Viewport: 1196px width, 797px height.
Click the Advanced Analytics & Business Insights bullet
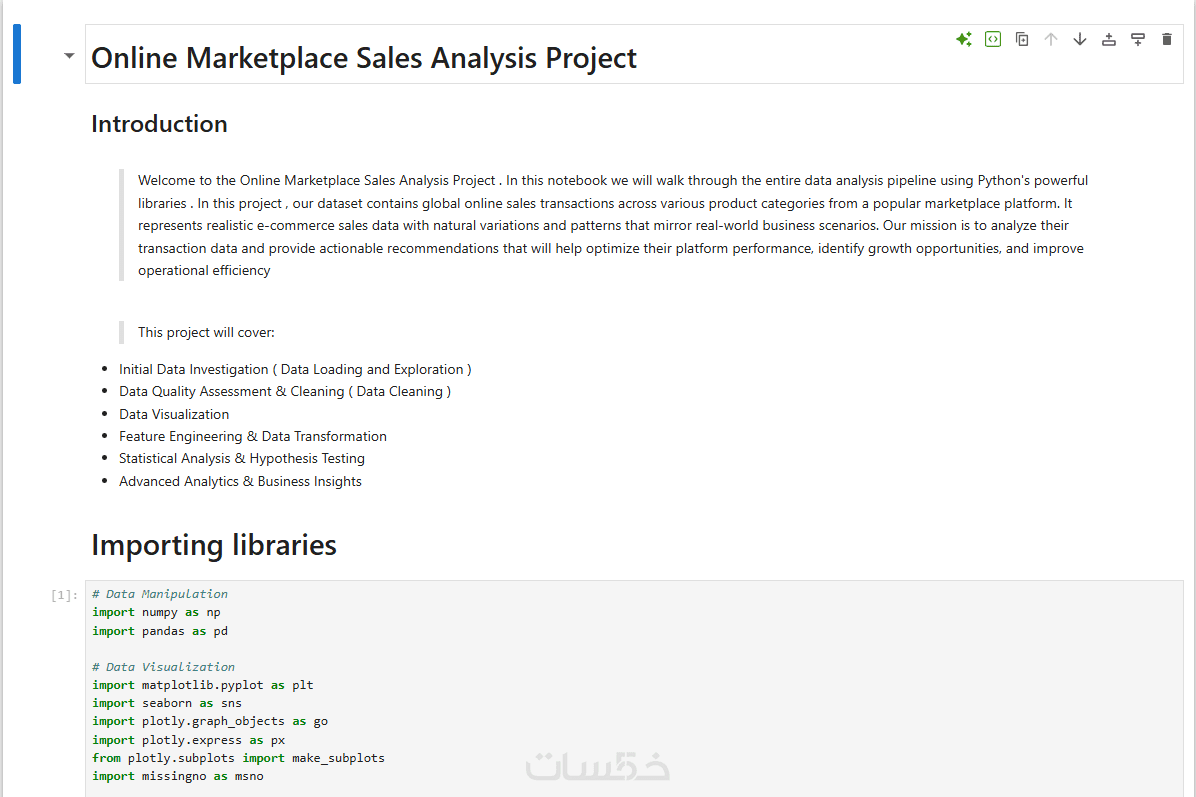(240, 481)
